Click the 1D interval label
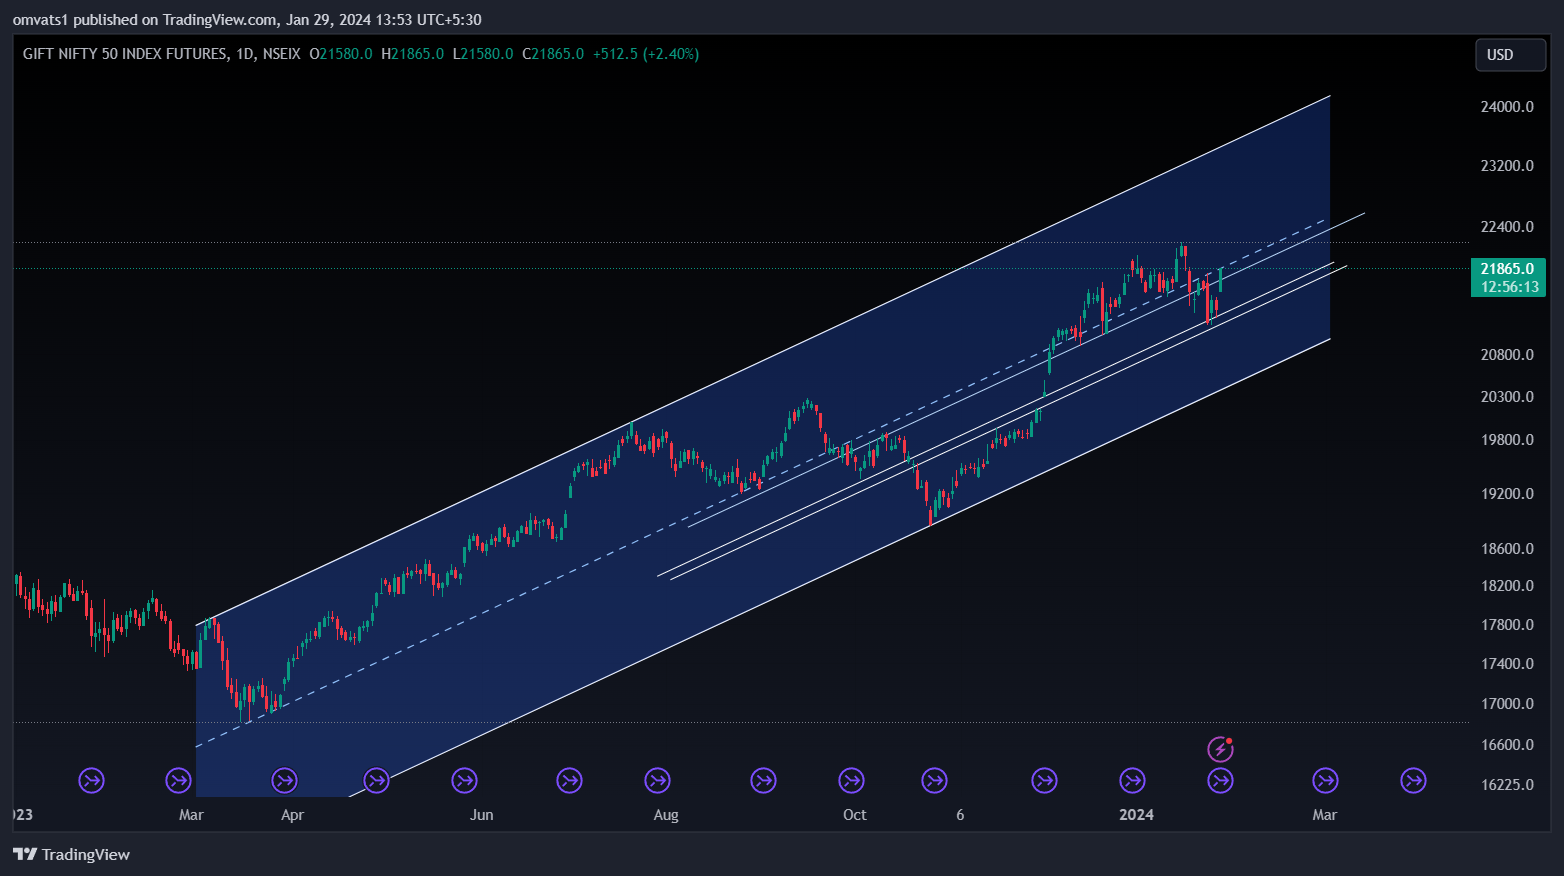 (245, 54)
